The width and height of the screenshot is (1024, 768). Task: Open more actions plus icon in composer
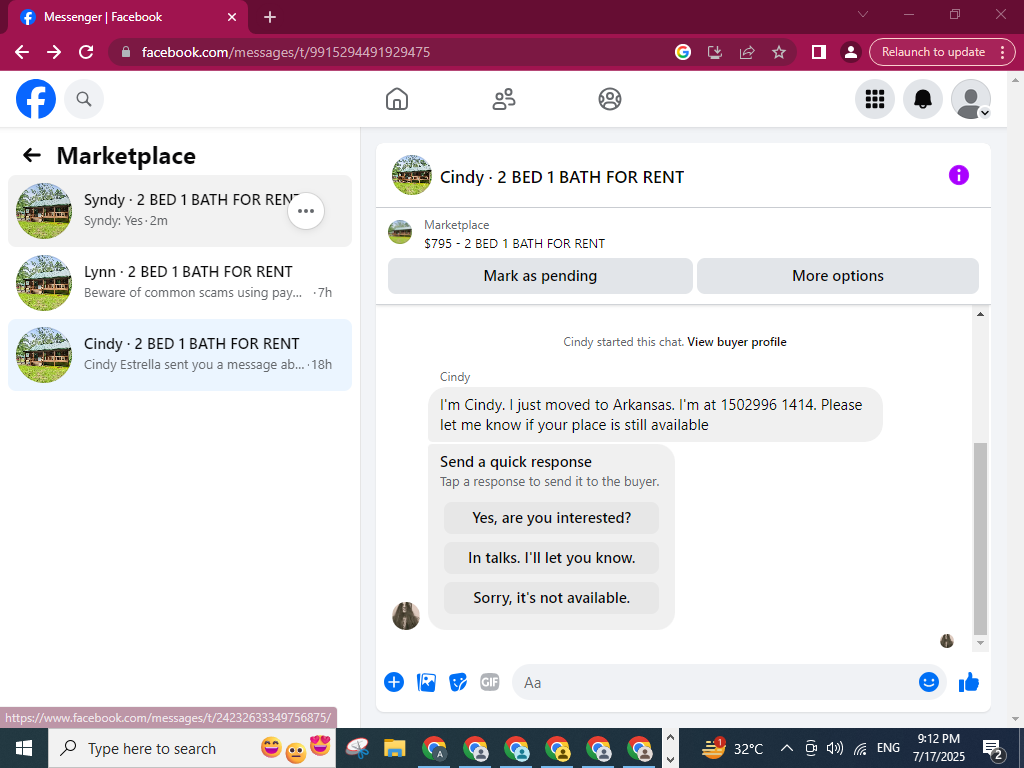[394, 682]
